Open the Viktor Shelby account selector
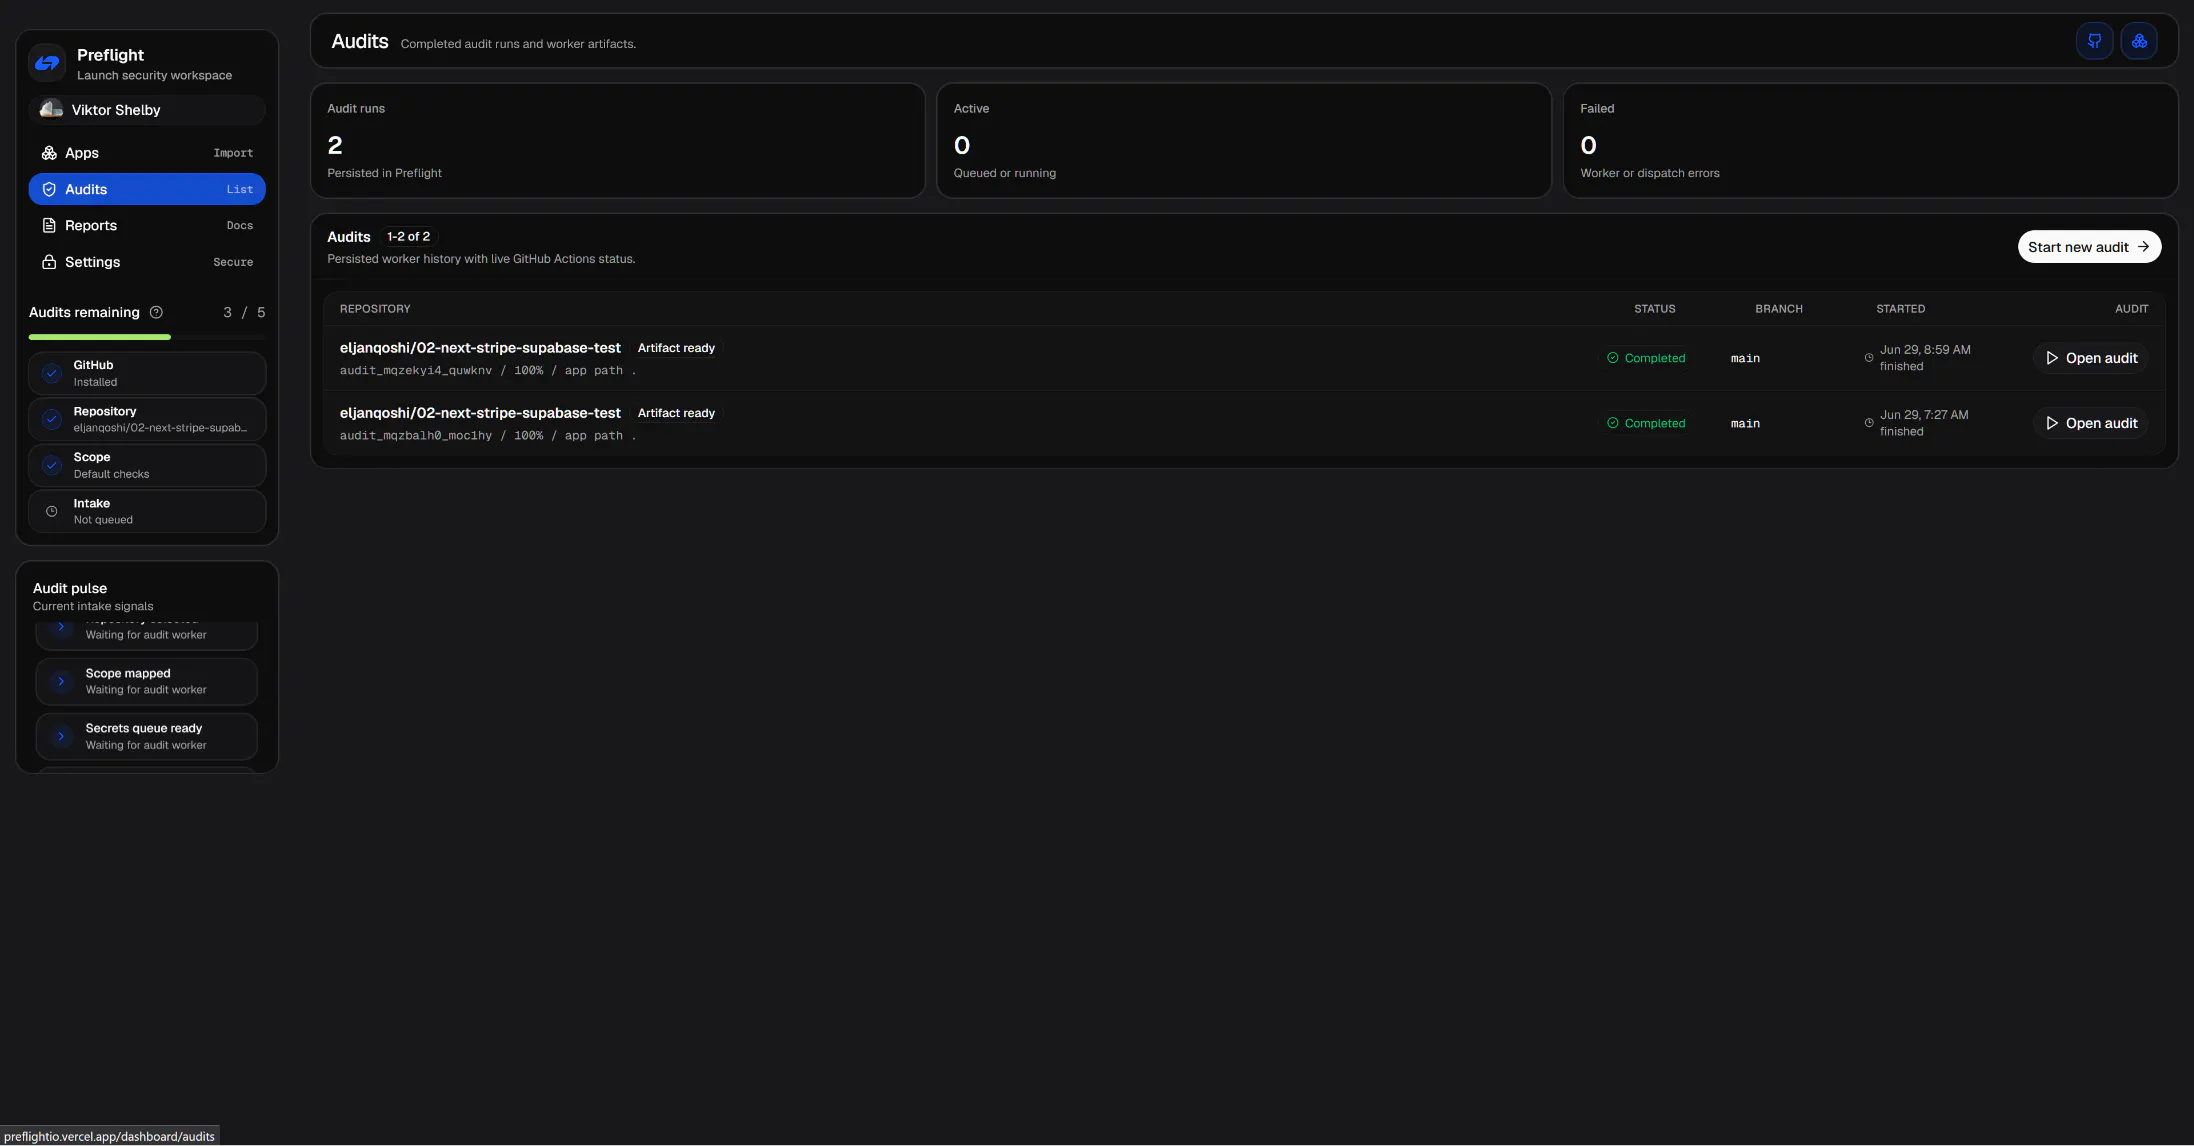2194x1146 pixels. pos(147,110)
